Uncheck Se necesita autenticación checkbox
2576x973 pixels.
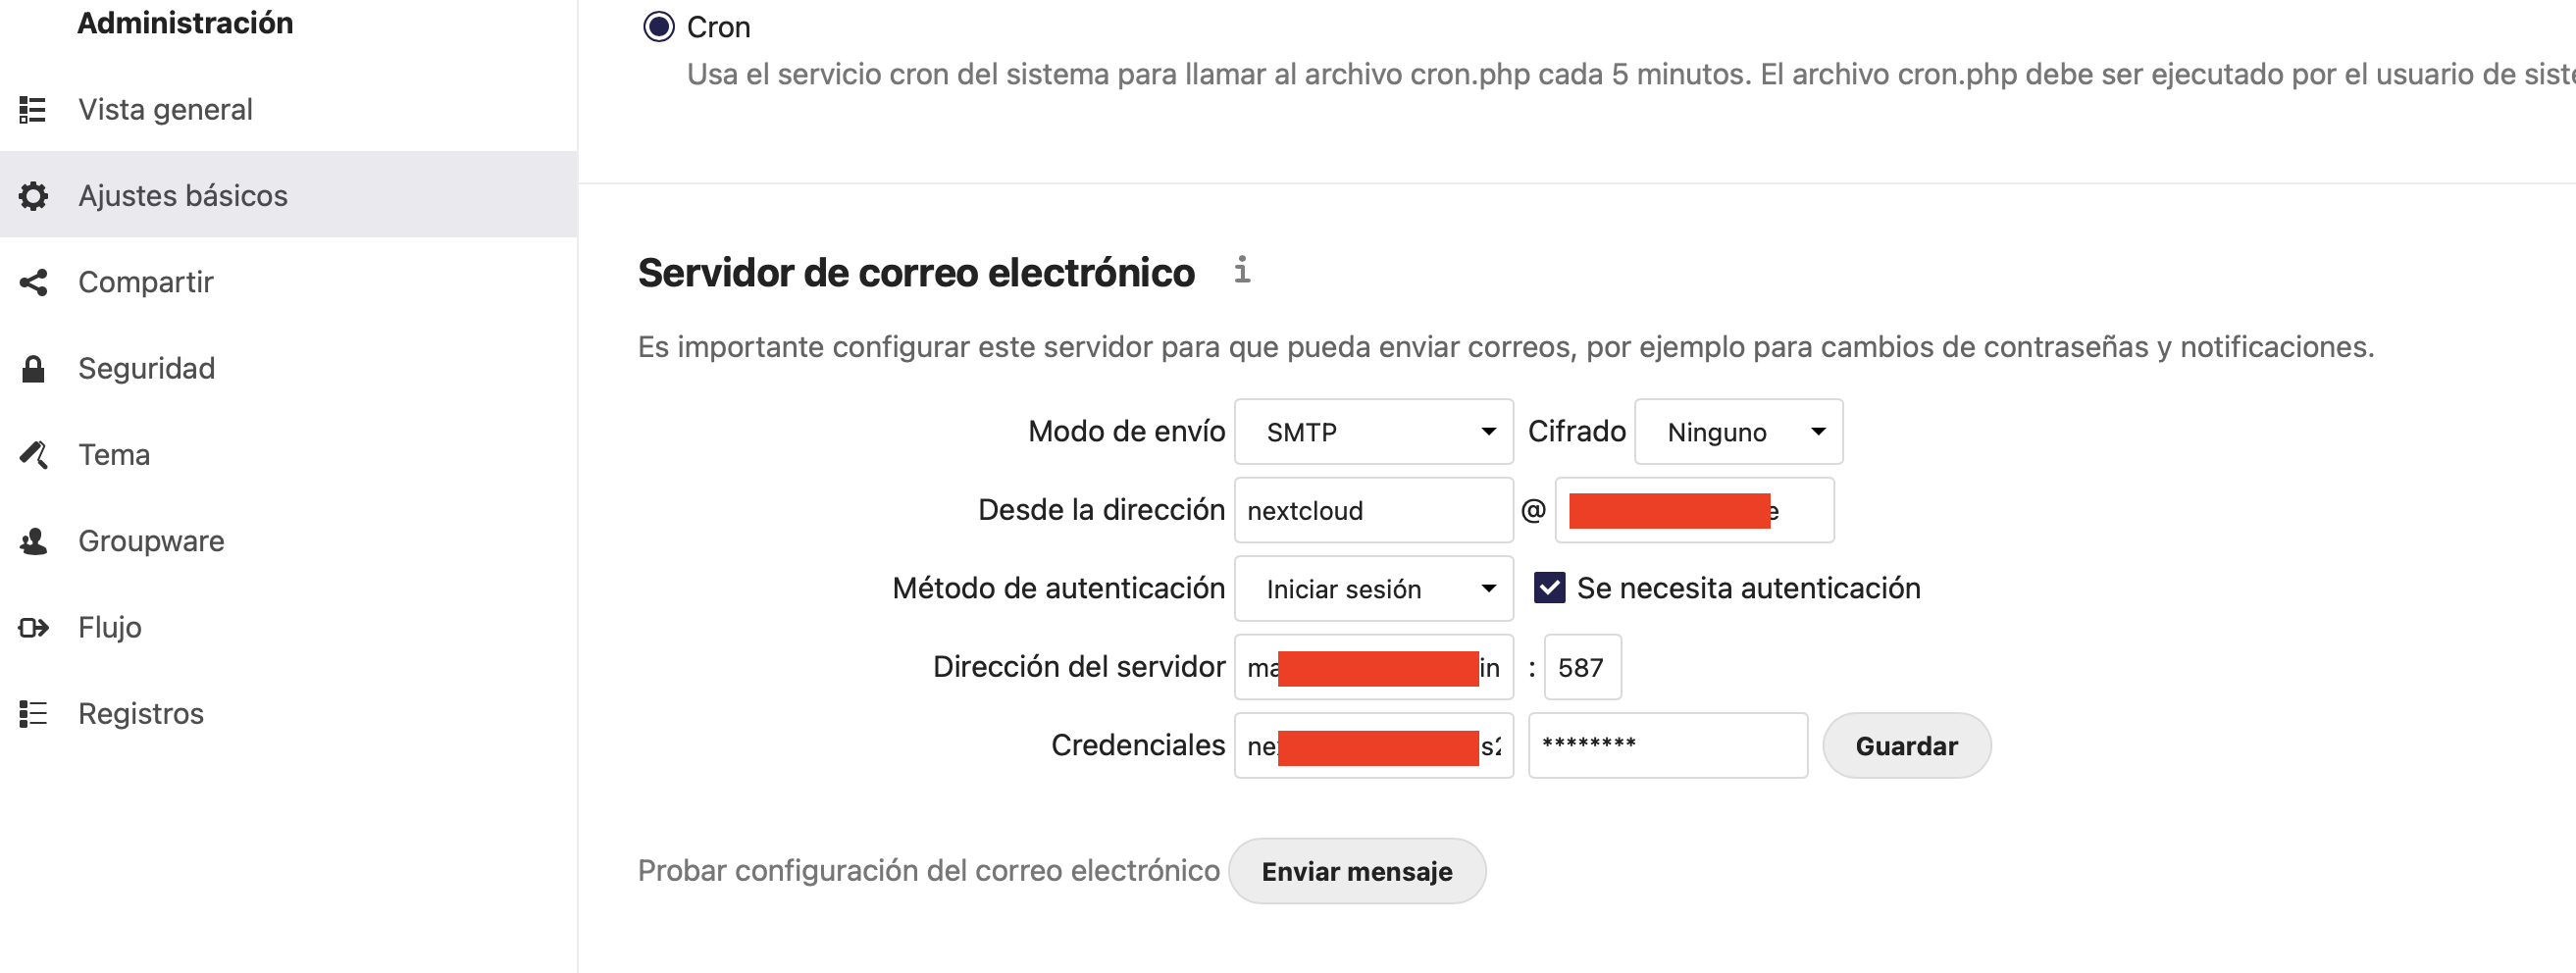(1548, 587)
